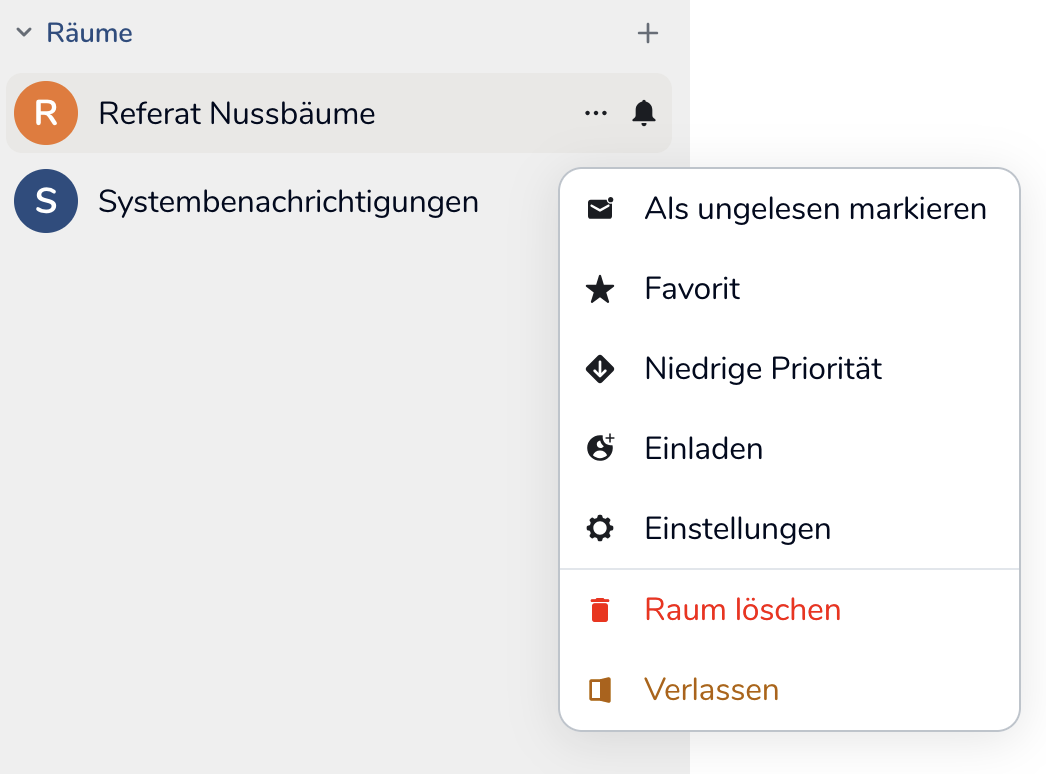1046x774 pixels.
Task: Click the star Favorit icon
Action: (600, 290)
